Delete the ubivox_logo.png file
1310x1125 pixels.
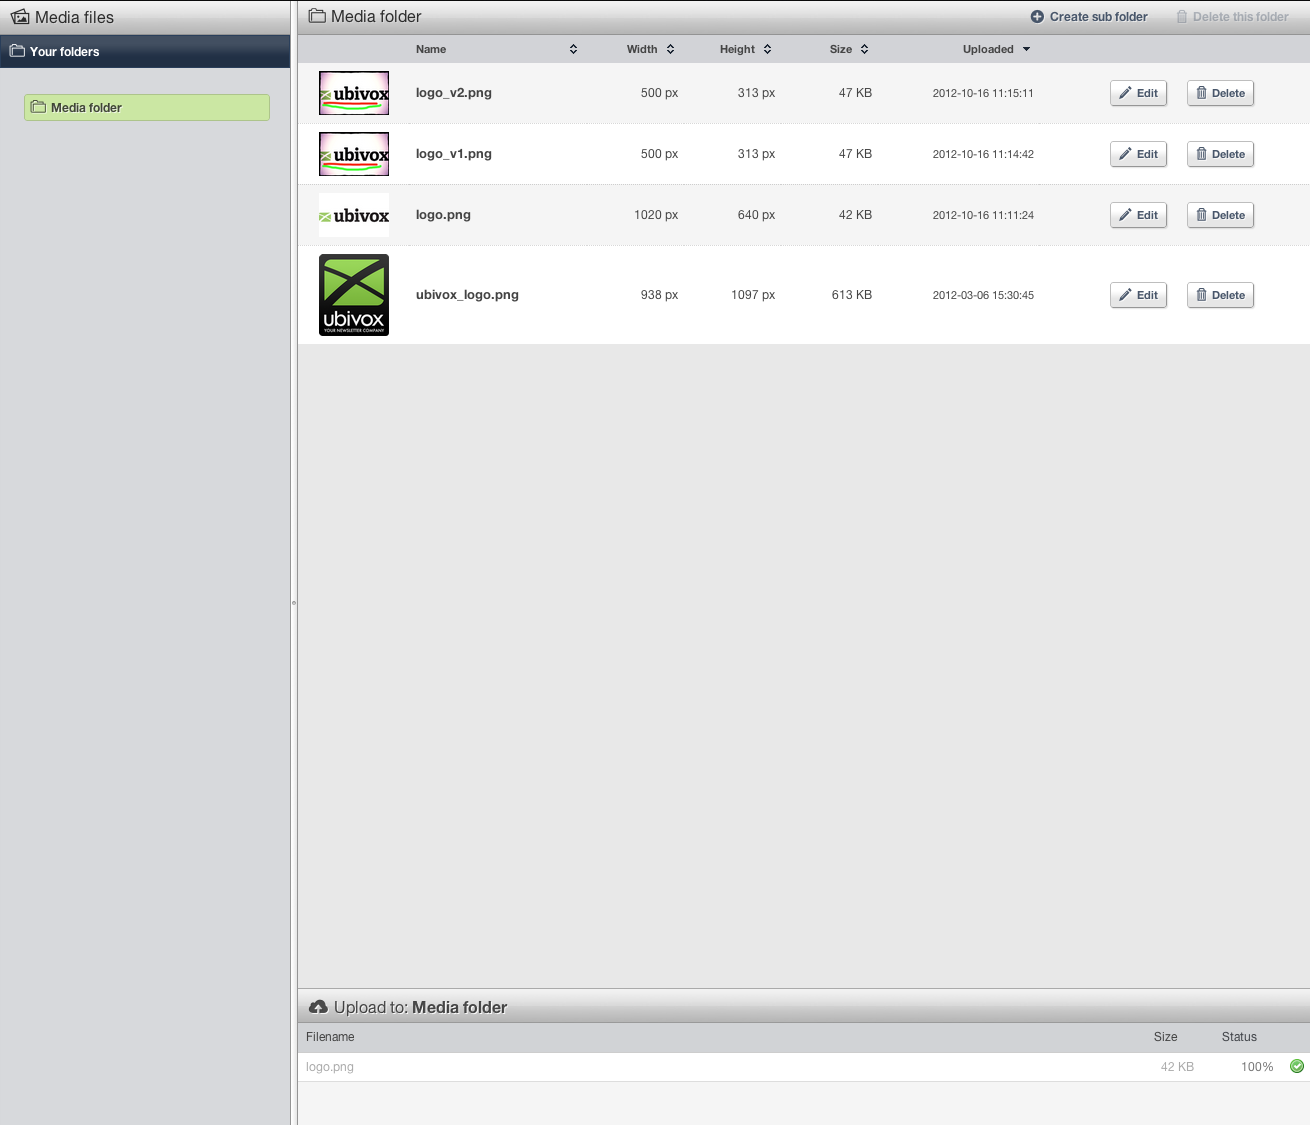(1220, 295)
